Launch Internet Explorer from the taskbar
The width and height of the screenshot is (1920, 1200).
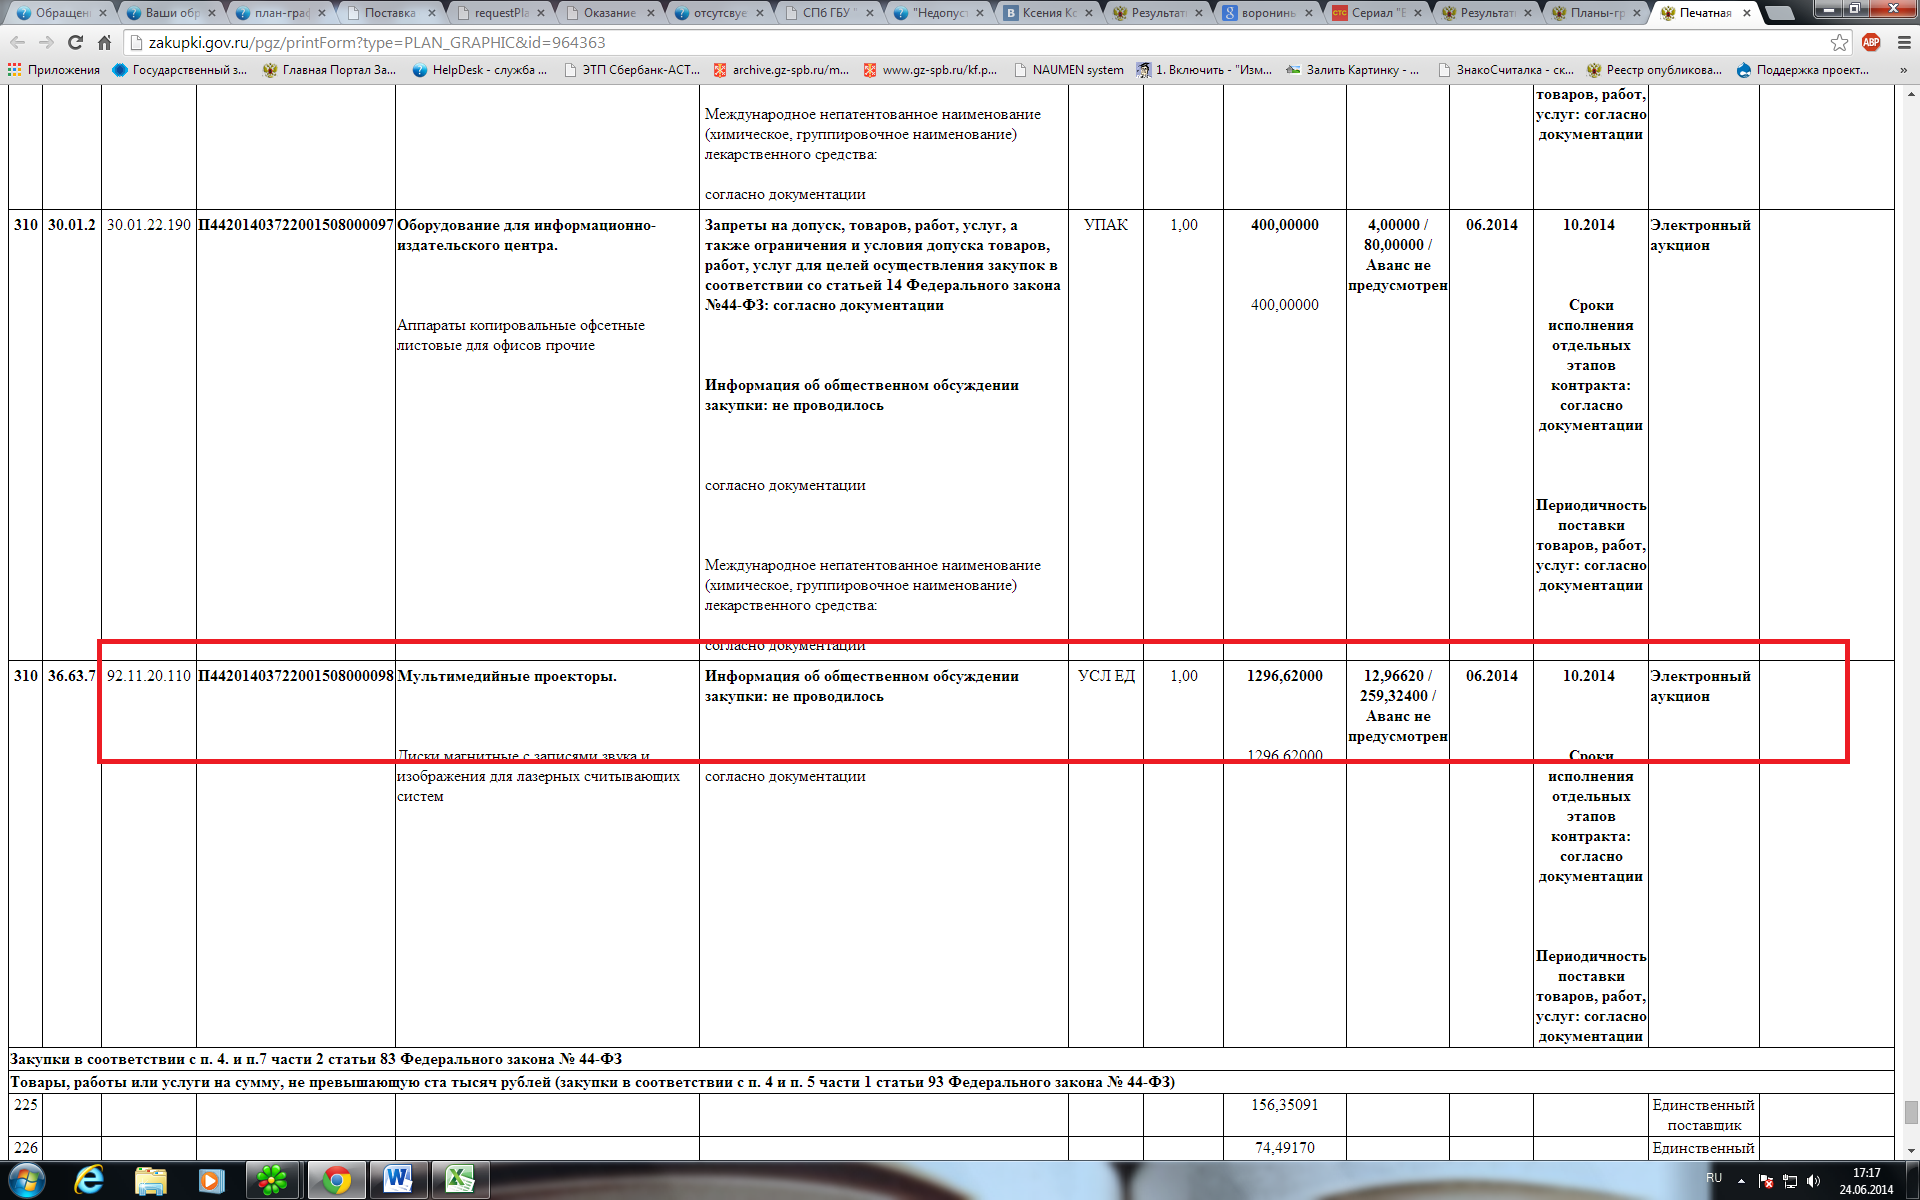[89, 1180]
